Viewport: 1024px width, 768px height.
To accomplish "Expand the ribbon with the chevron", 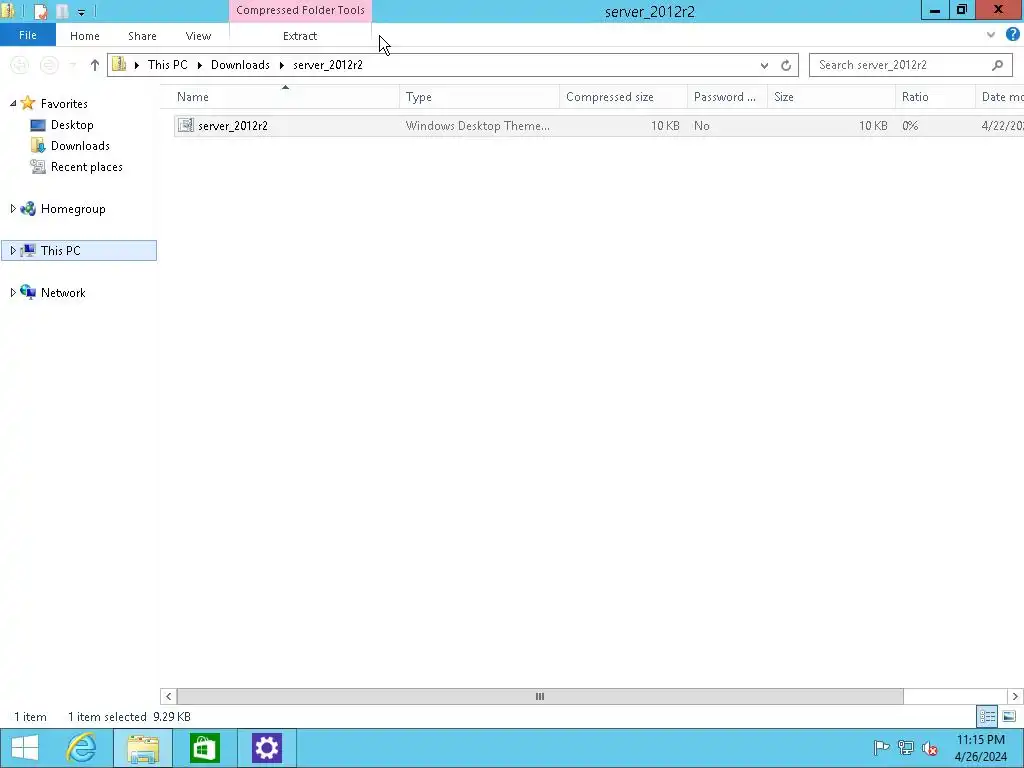I will (991, 35).
